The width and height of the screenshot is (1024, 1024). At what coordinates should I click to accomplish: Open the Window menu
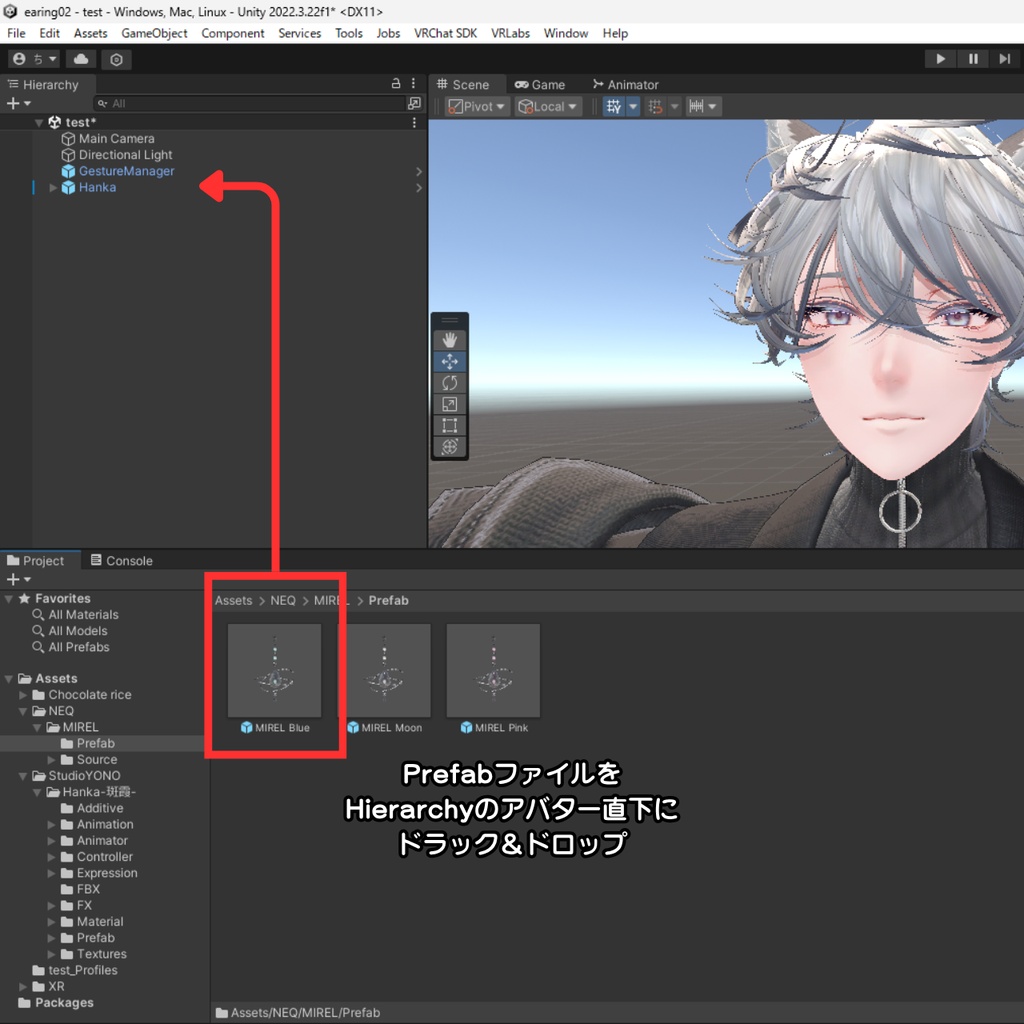click(566, 33)
